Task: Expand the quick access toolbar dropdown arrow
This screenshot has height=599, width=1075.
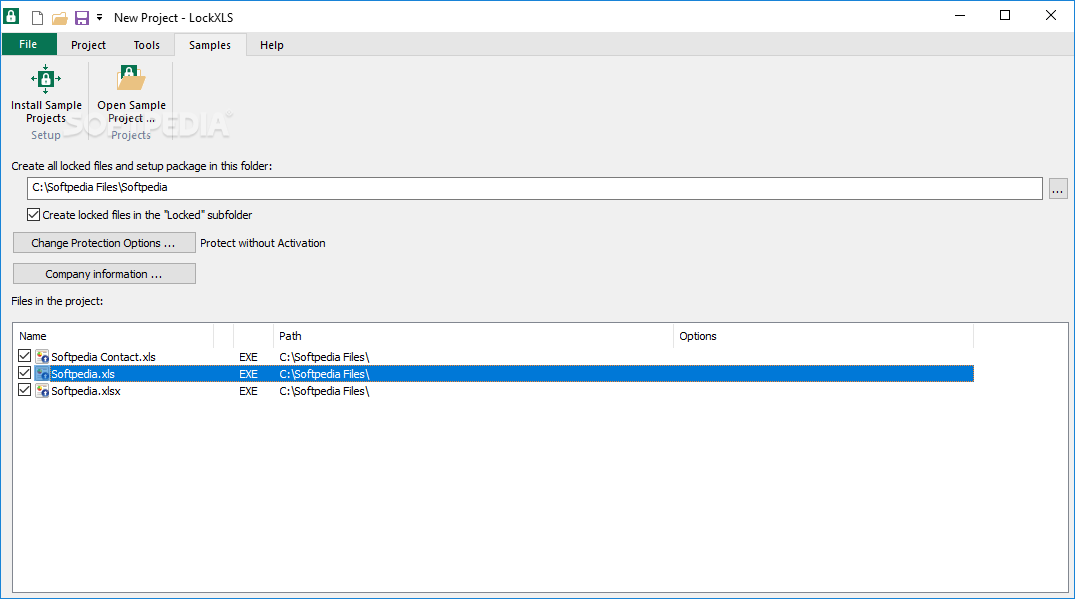Action: (99, 17)
